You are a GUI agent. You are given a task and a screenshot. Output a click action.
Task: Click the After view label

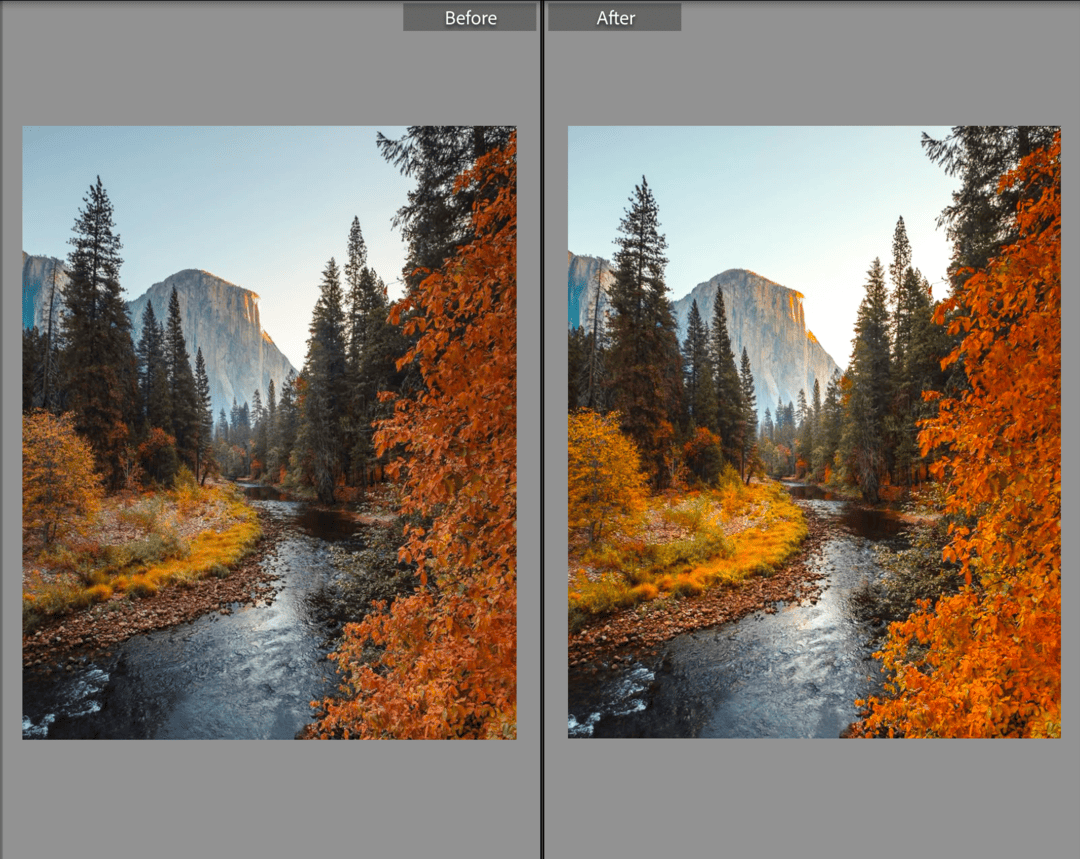click(x=614, y=17)
